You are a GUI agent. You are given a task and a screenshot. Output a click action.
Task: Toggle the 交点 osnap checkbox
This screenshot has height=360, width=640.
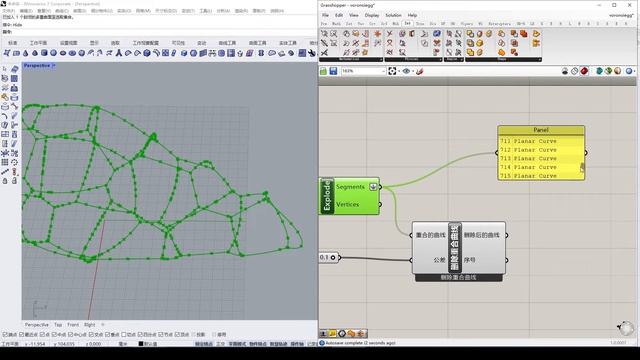[91, 335]
